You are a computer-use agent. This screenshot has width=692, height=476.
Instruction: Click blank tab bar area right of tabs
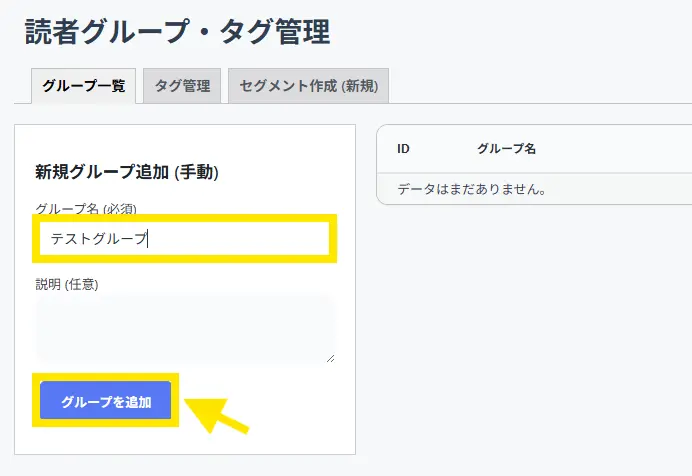click(540, 86)
